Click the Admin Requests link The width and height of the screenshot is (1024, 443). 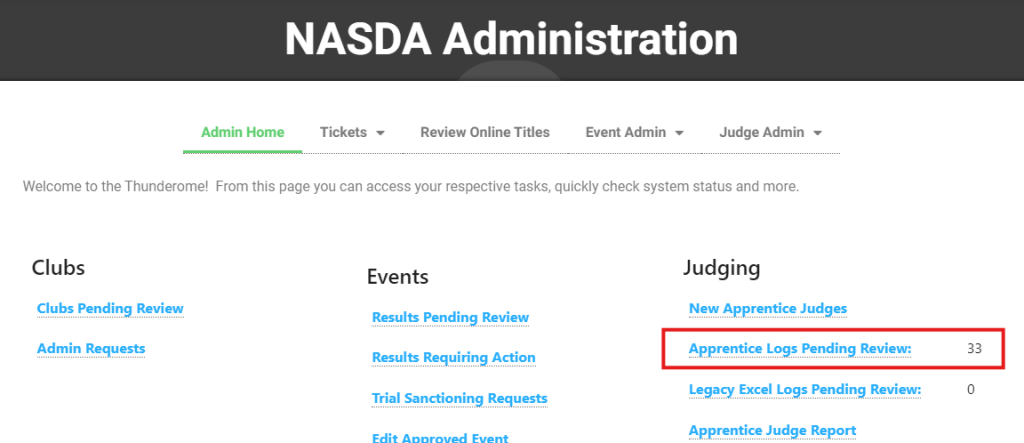pos(91,348)
